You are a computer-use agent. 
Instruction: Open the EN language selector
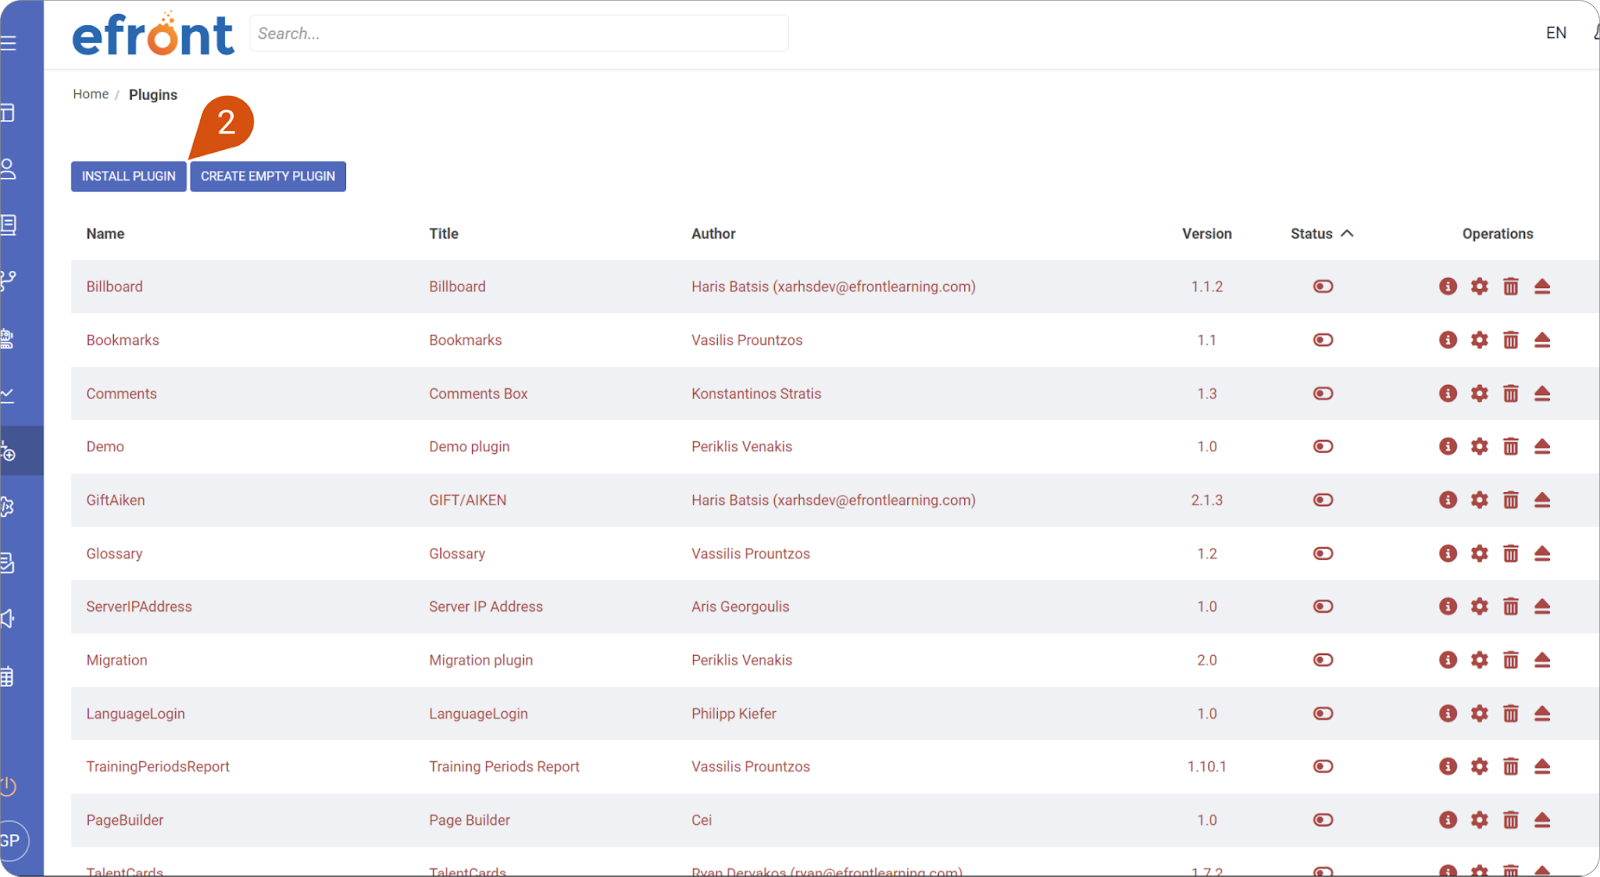[1556, 33]
